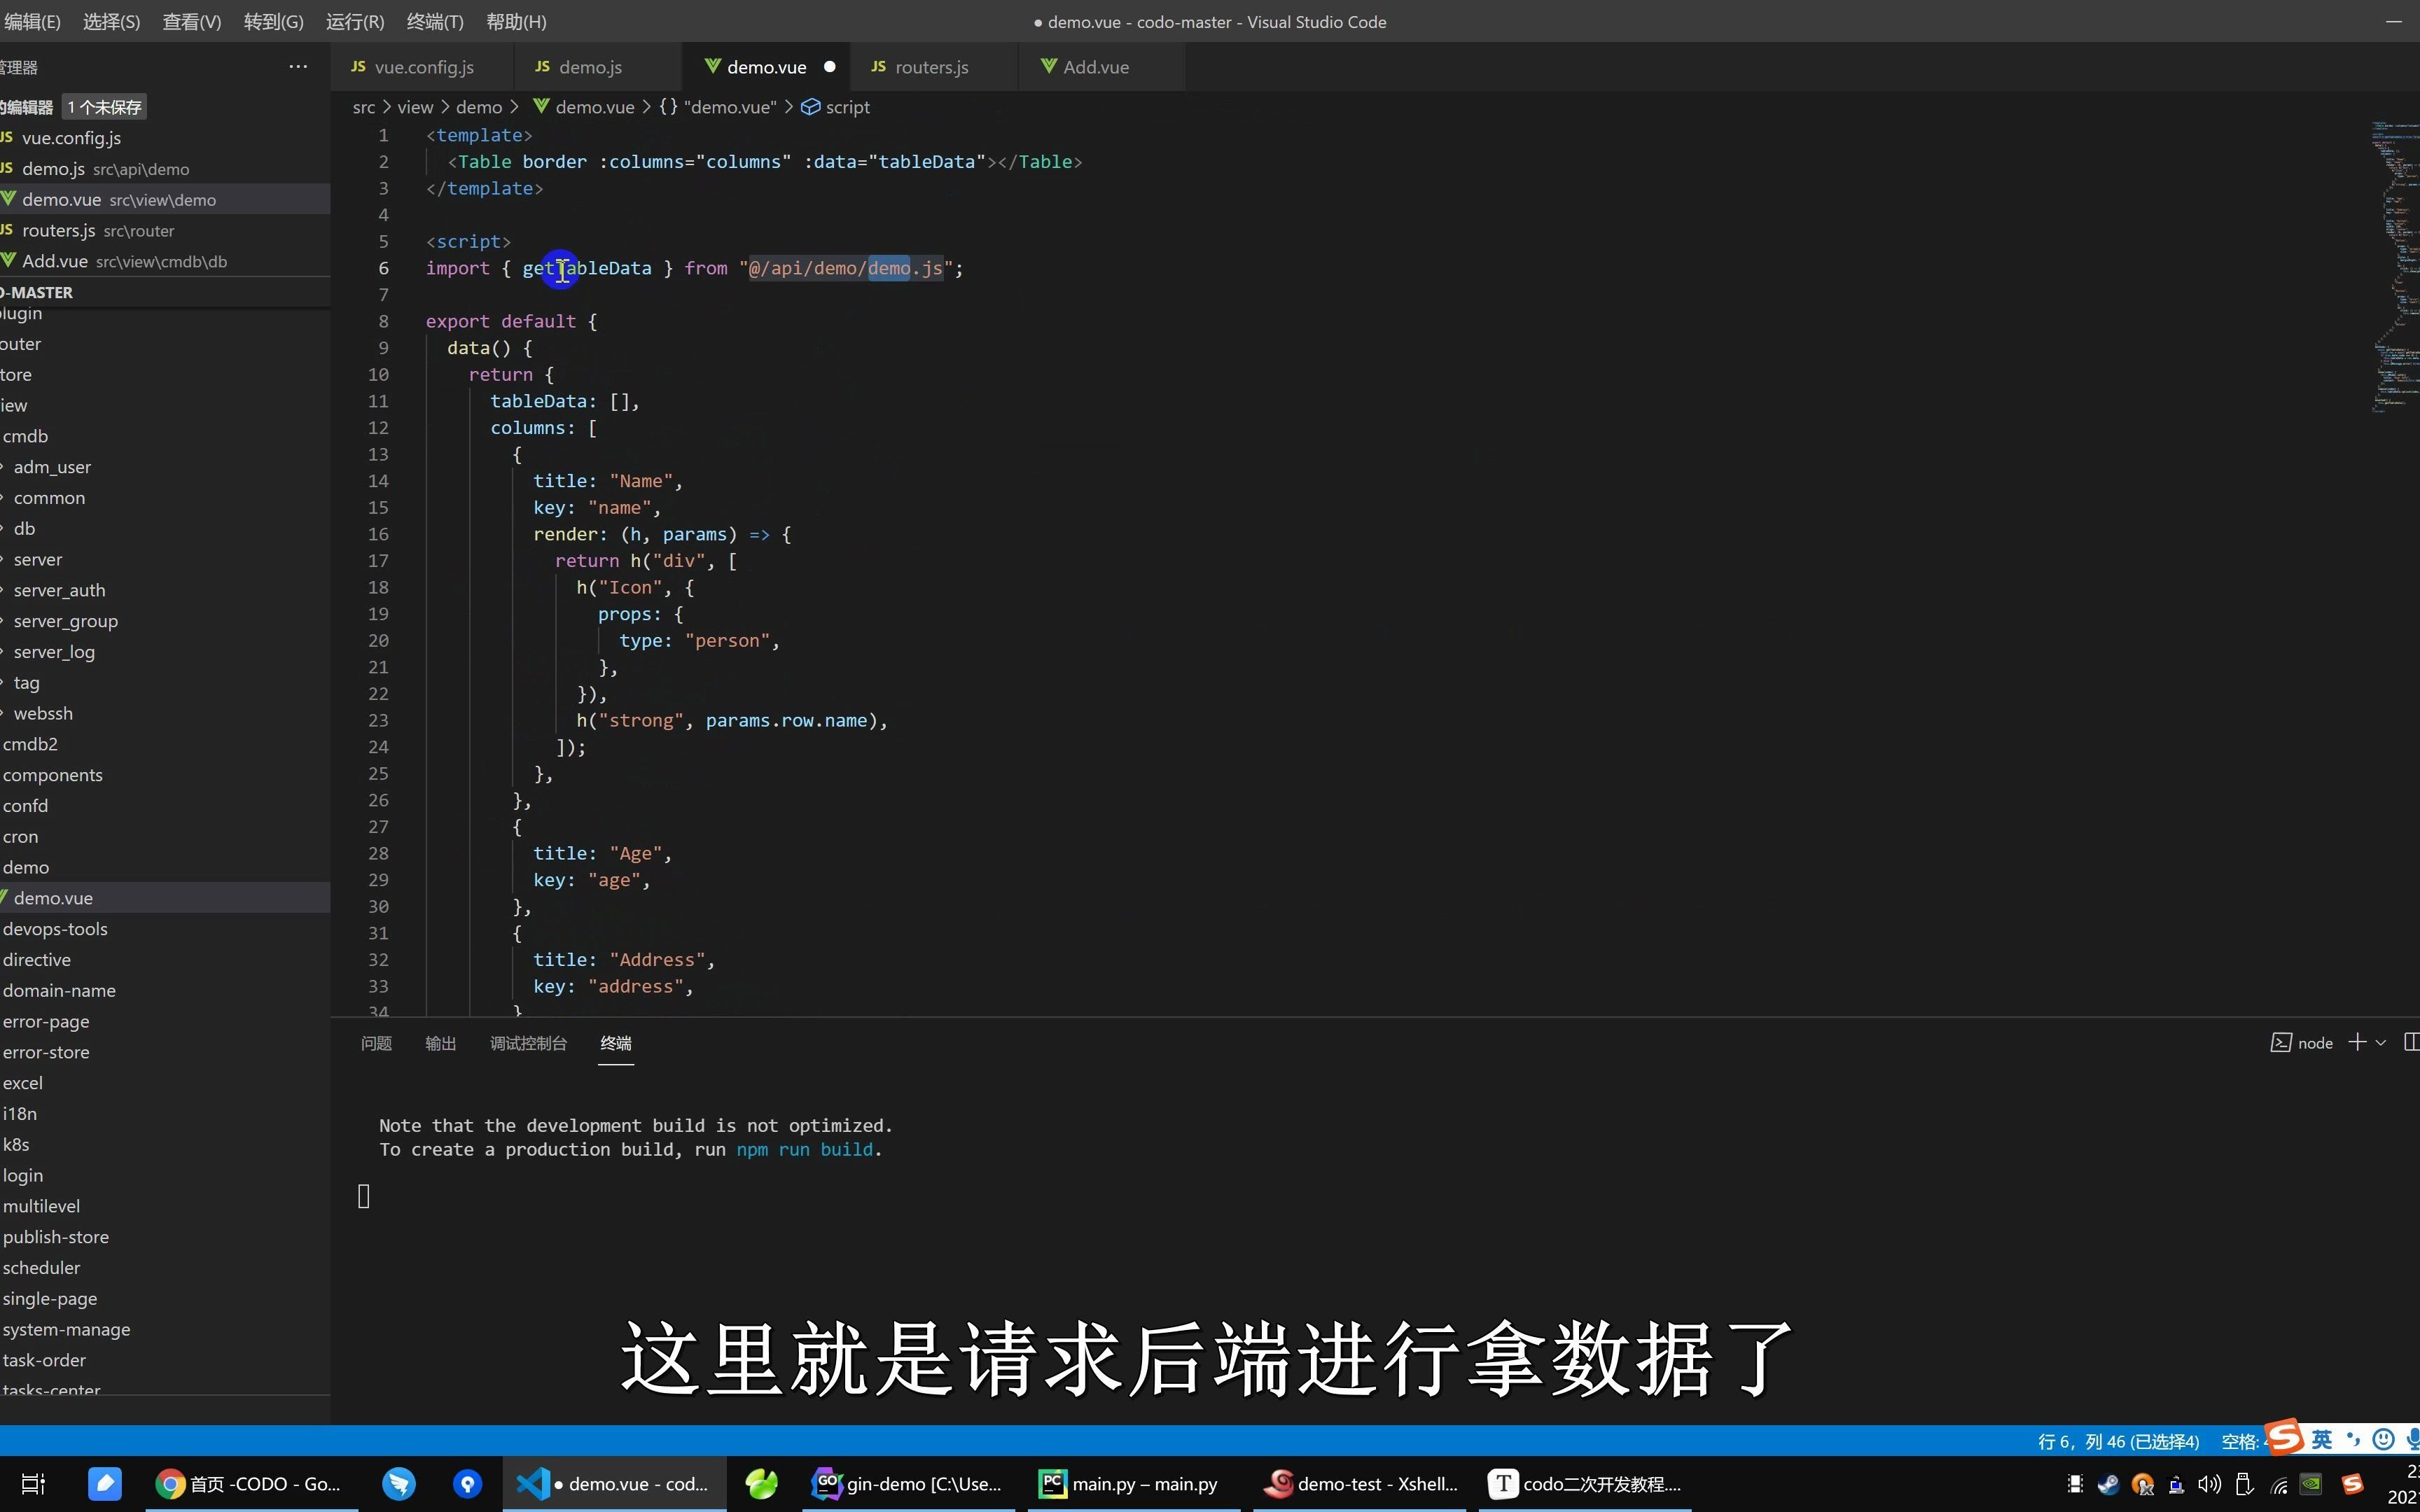Viewport: 2420px width, 1512px height.
Task: Click the JS icon on vue.config.js tab
Action: [358, 66]
